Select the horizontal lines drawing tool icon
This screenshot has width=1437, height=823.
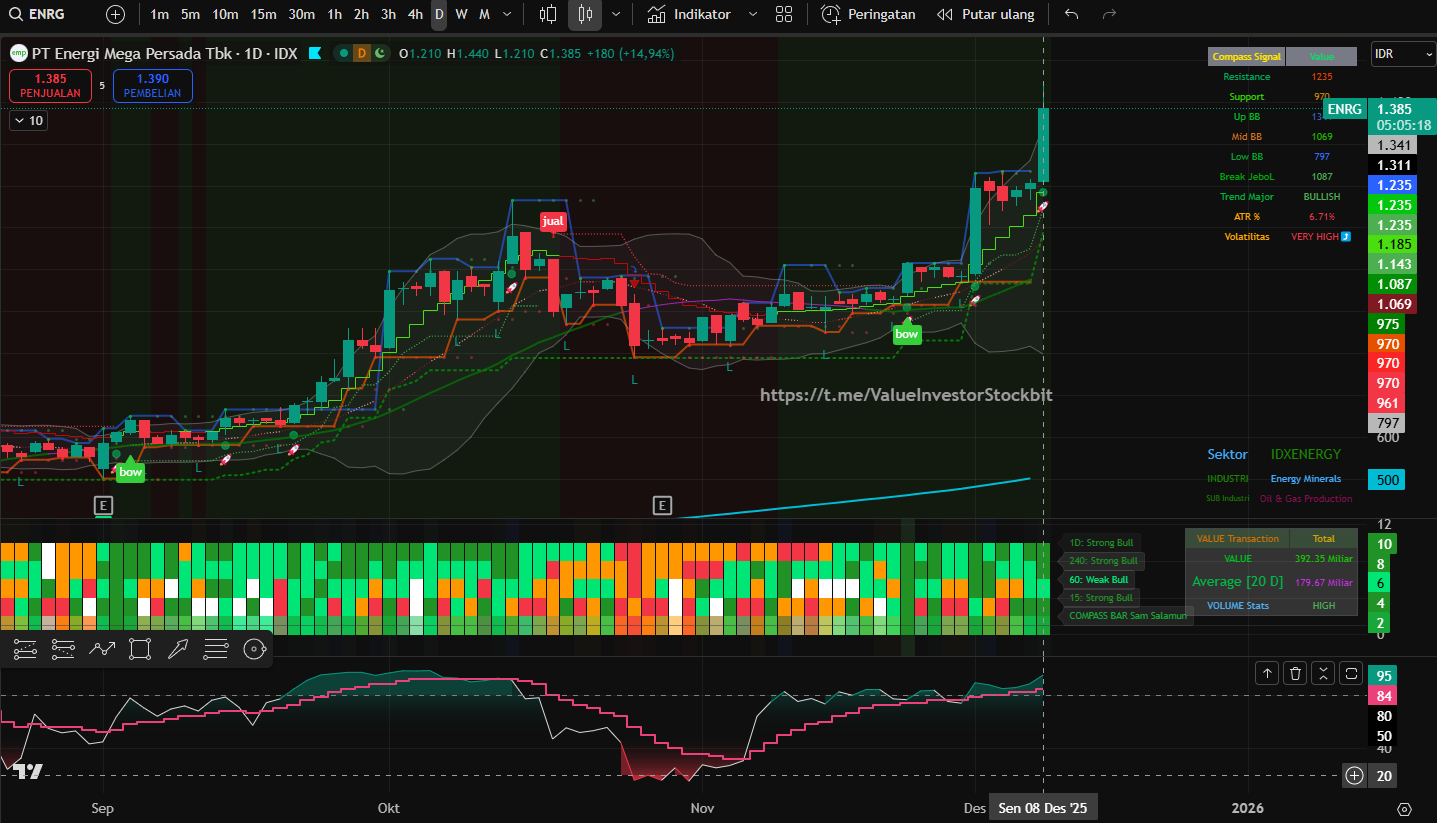215,649
